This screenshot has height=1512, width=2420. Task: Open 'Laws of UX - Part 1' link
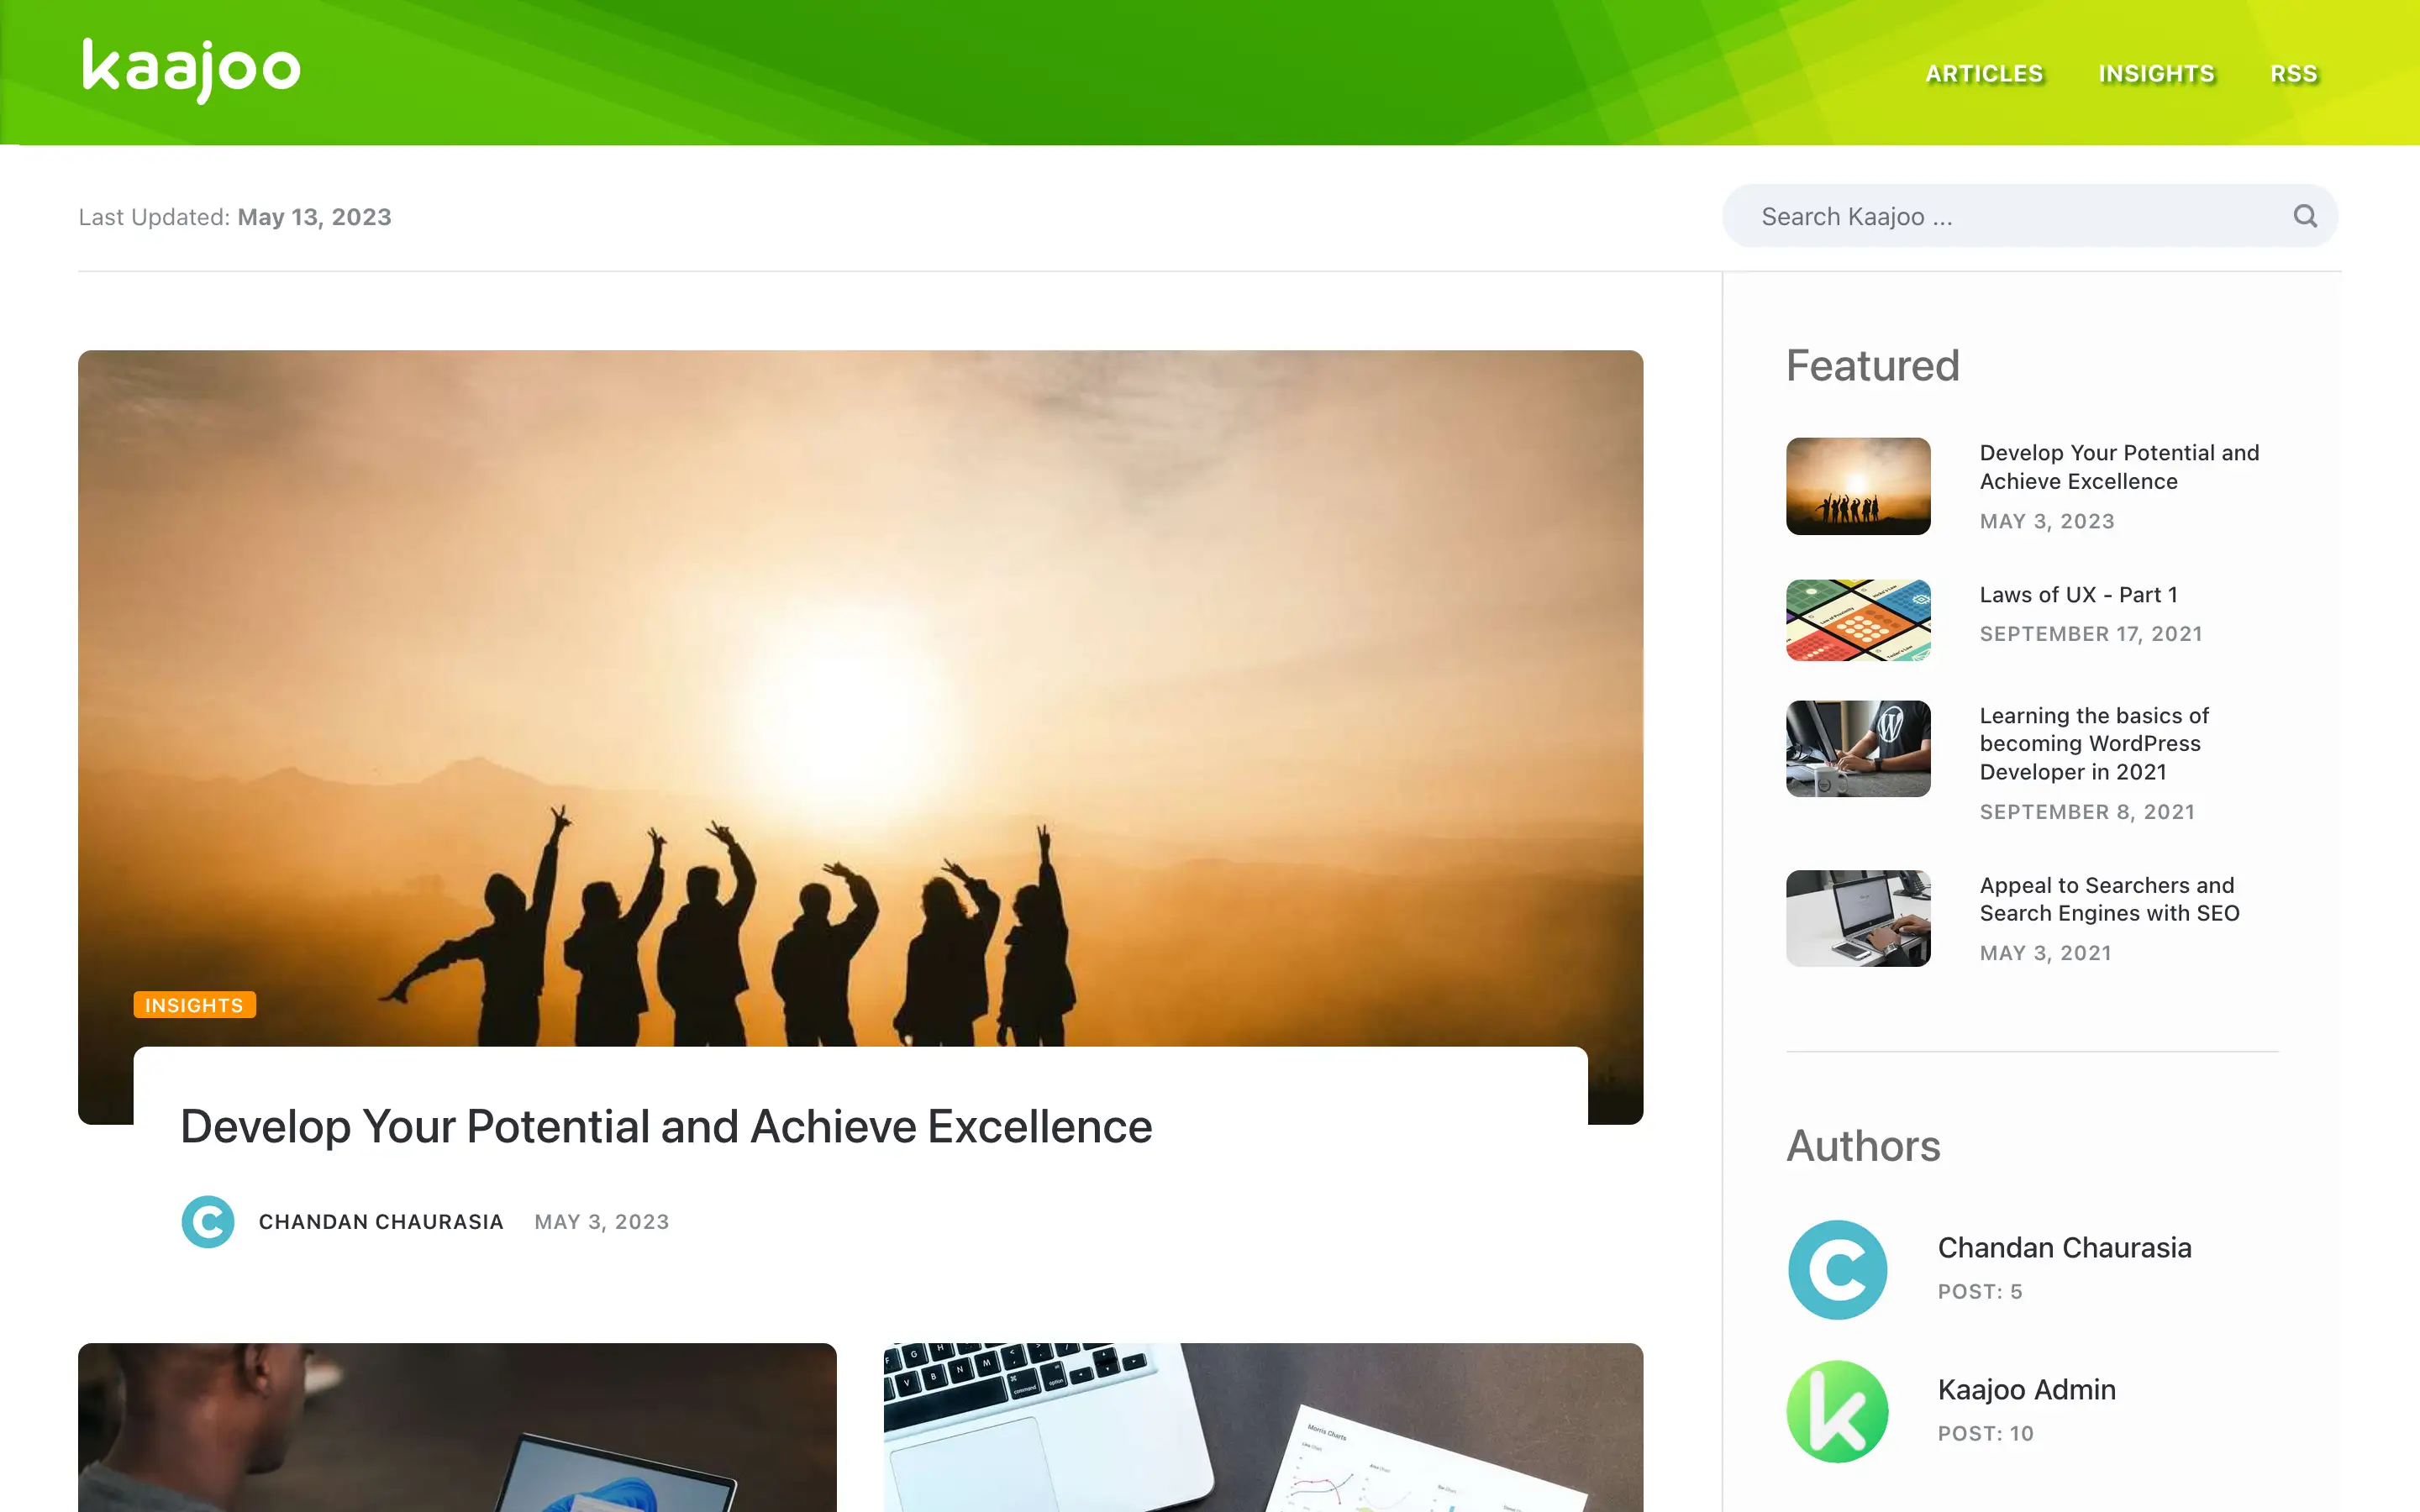point(2078,595)
